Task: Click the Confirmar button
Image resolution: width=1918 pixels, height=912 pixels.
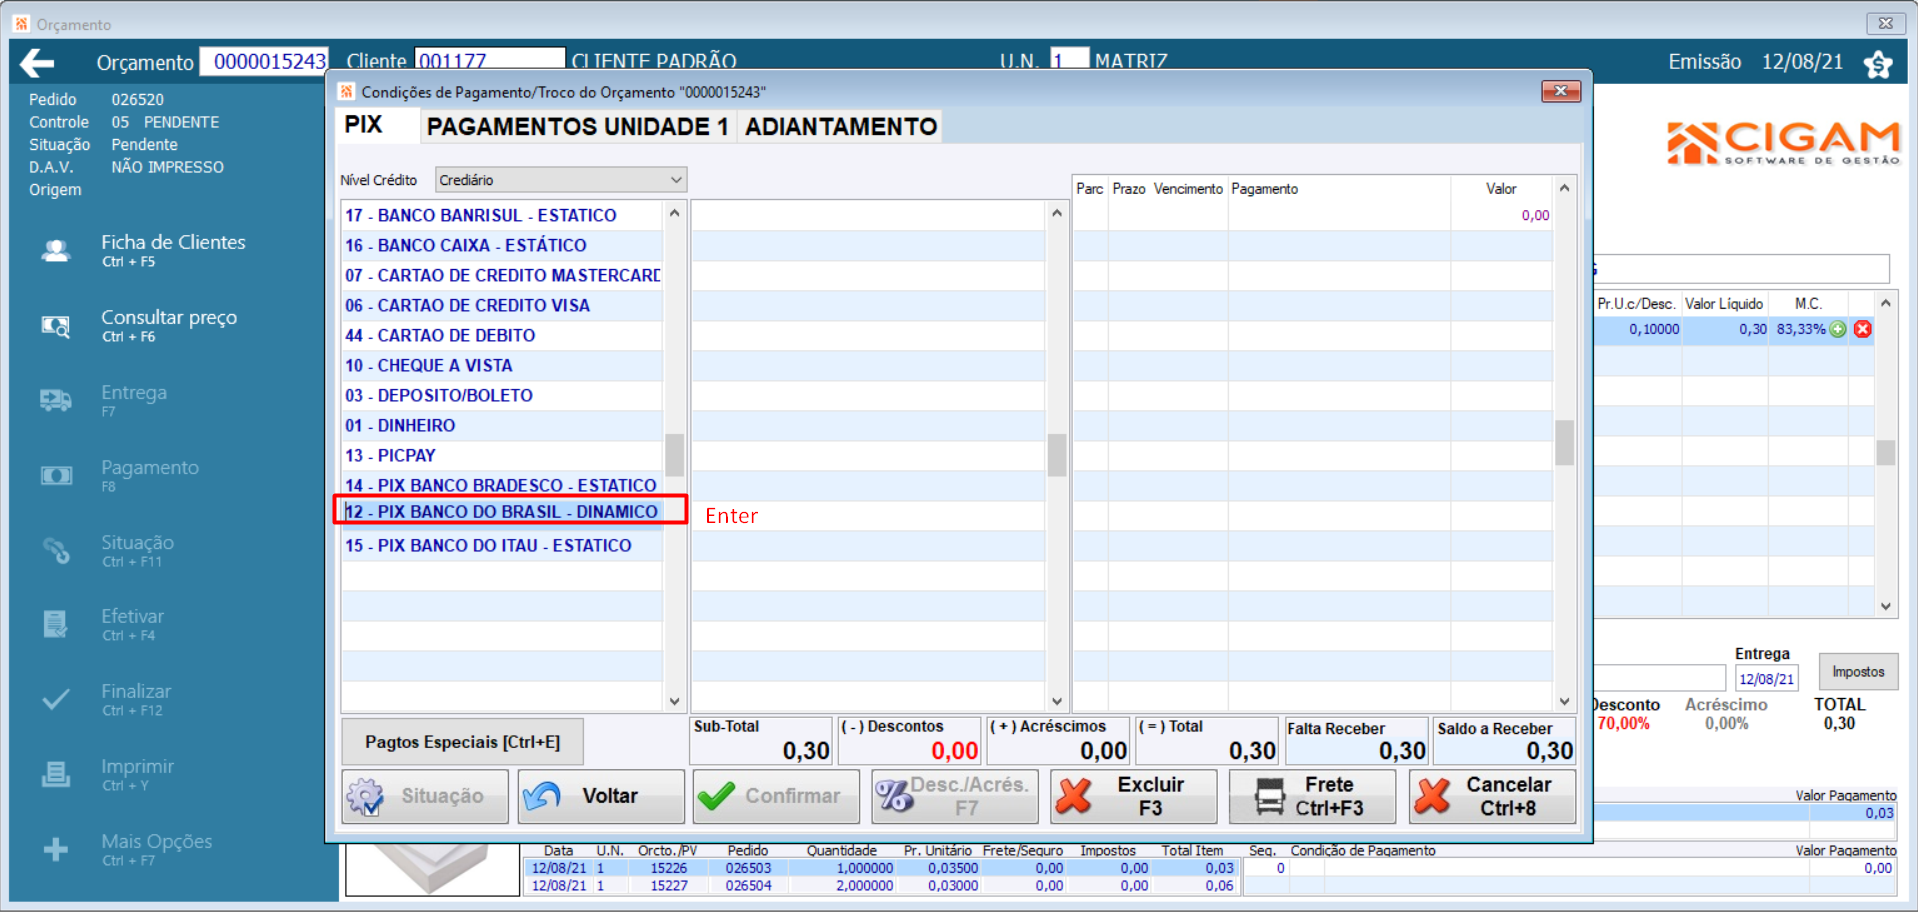Action: click(776, 796)
